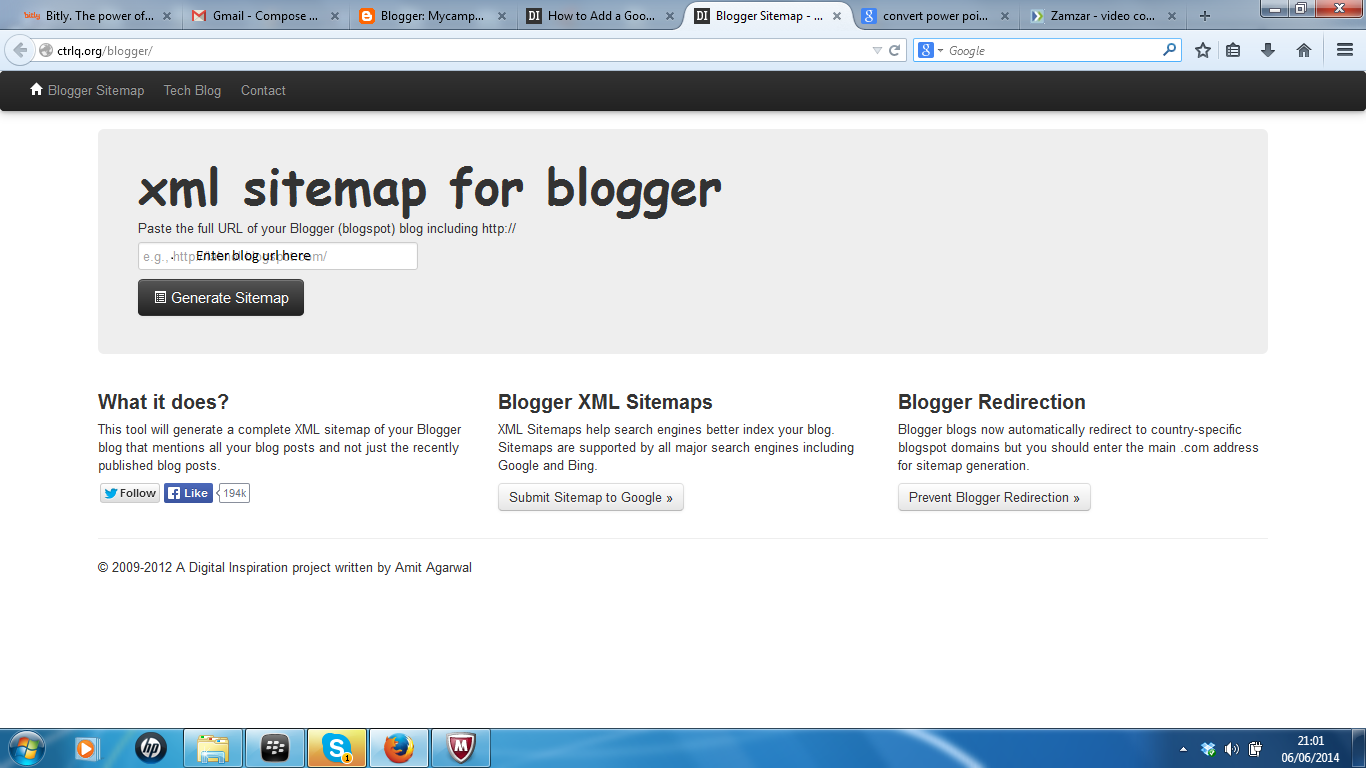Image resolution: width=1366 pixels, height=768 pixels.
Task: Click the Dropbox tray icon
Action: pyautogui.click(x=1208, y=749)
